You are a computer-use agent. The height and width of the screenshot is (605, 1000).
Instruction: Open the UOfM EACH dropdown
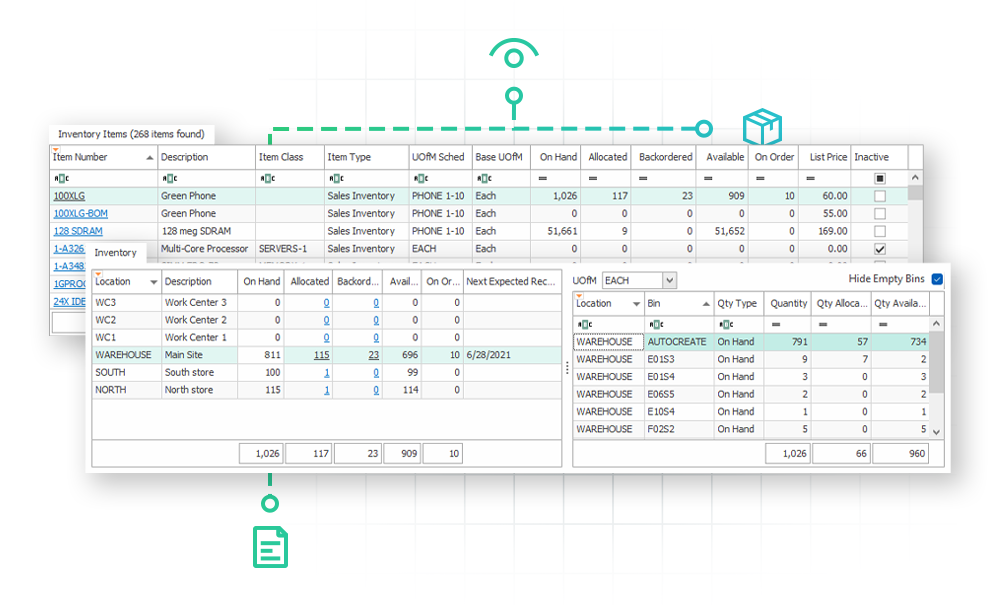(x=669, y=282)
